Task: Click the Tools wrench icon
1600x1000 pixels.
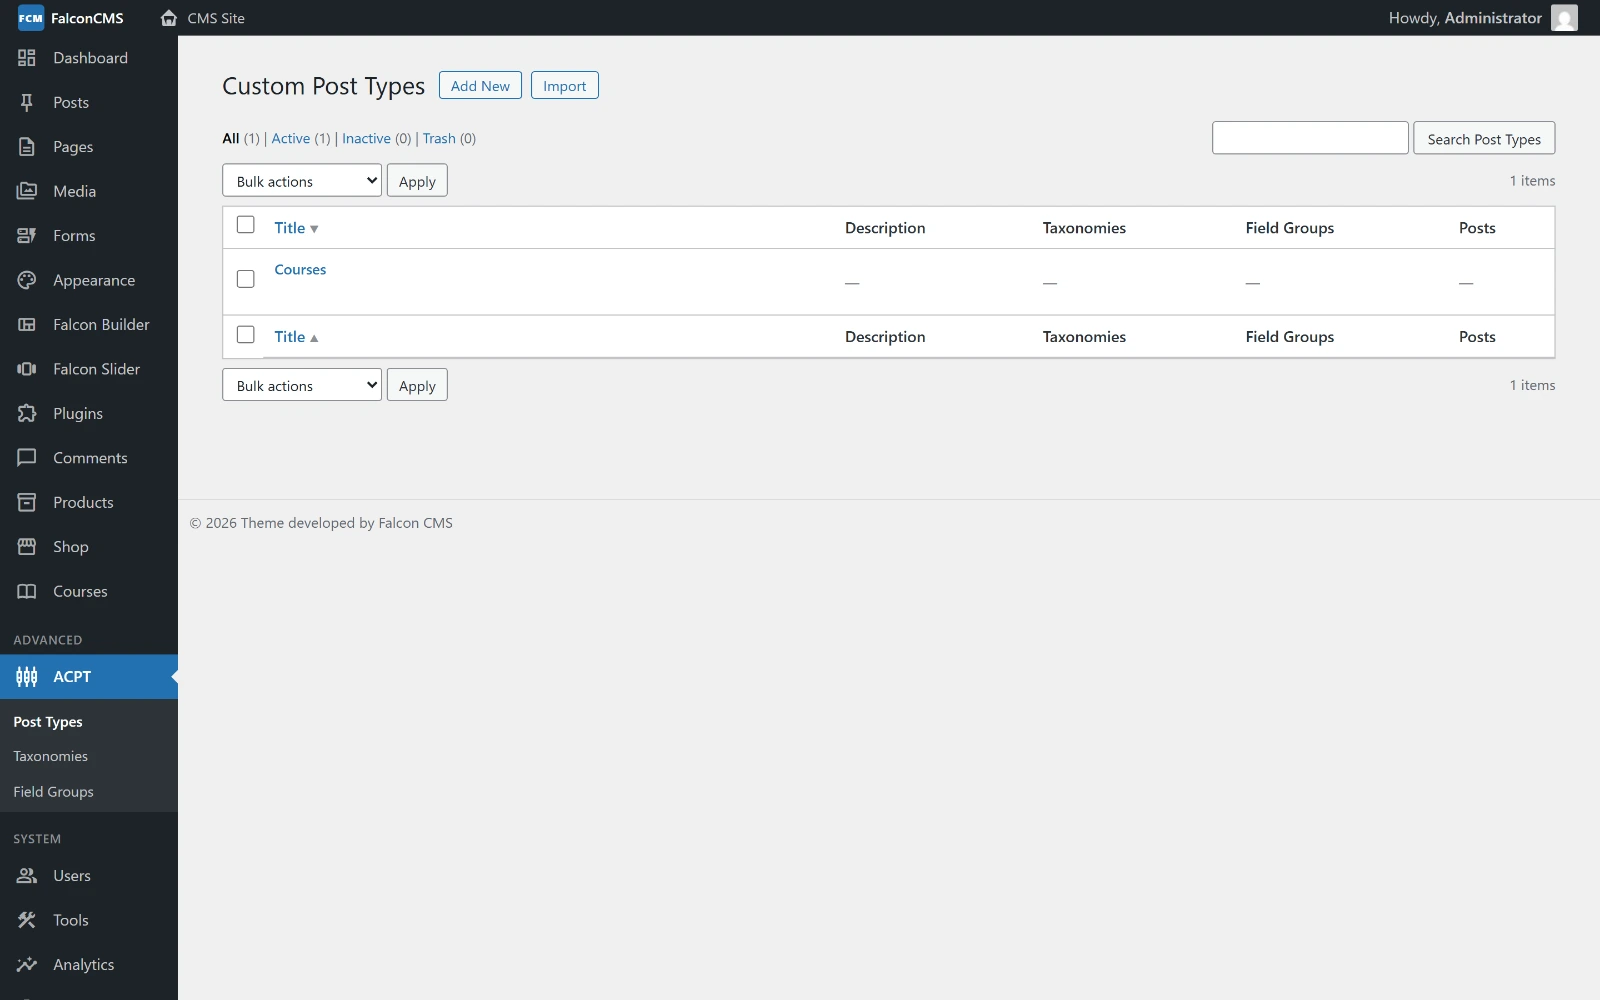Action: pos(27,920)
